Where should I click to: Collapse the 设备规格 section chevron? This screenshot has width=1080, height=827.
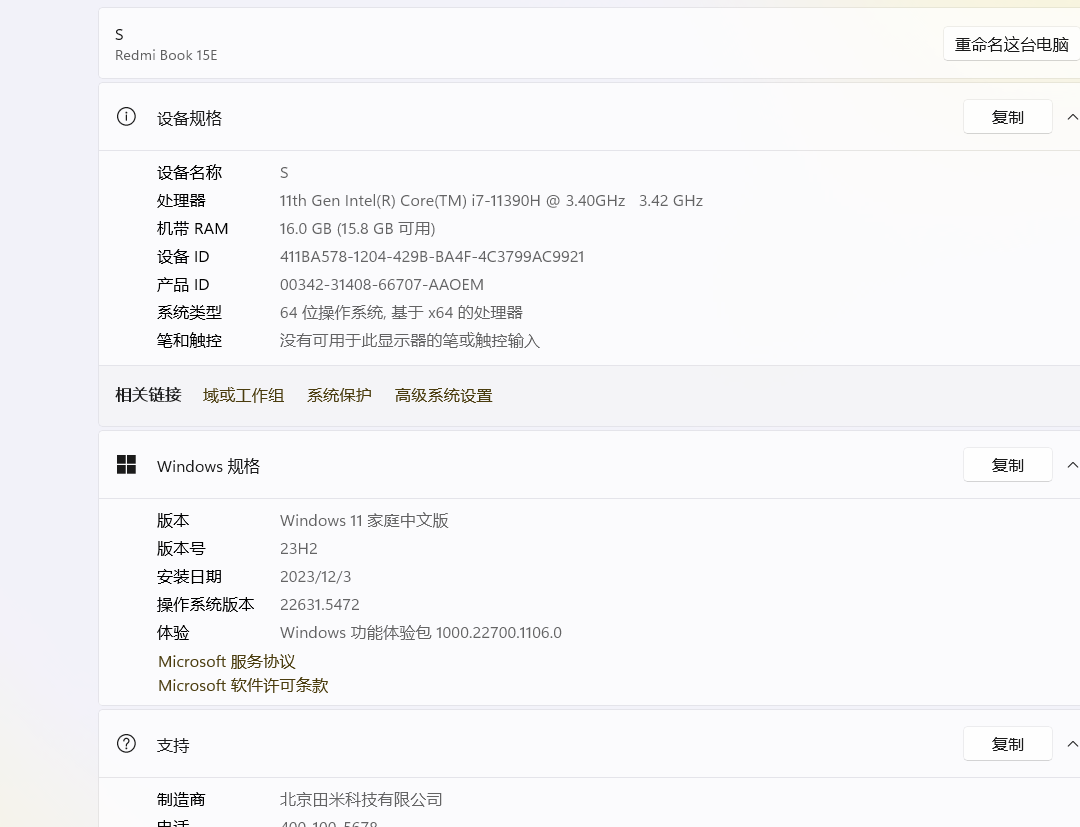1072,117
